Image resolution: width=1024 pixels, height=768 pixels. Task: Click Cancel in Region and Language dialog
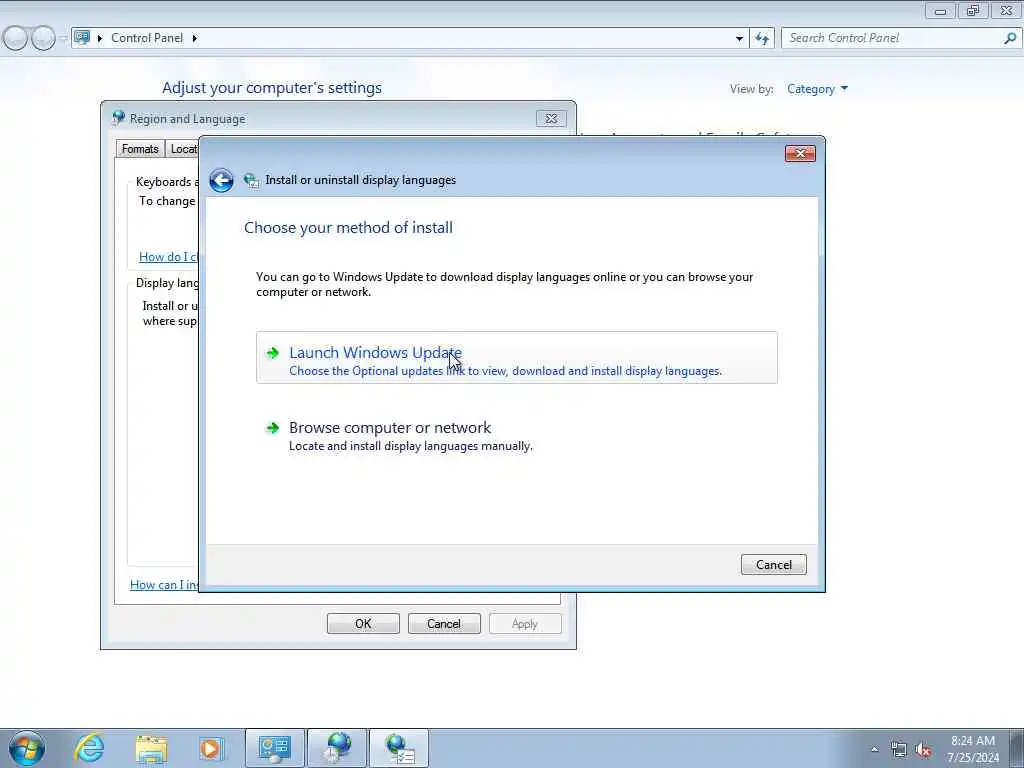[444, 624]
